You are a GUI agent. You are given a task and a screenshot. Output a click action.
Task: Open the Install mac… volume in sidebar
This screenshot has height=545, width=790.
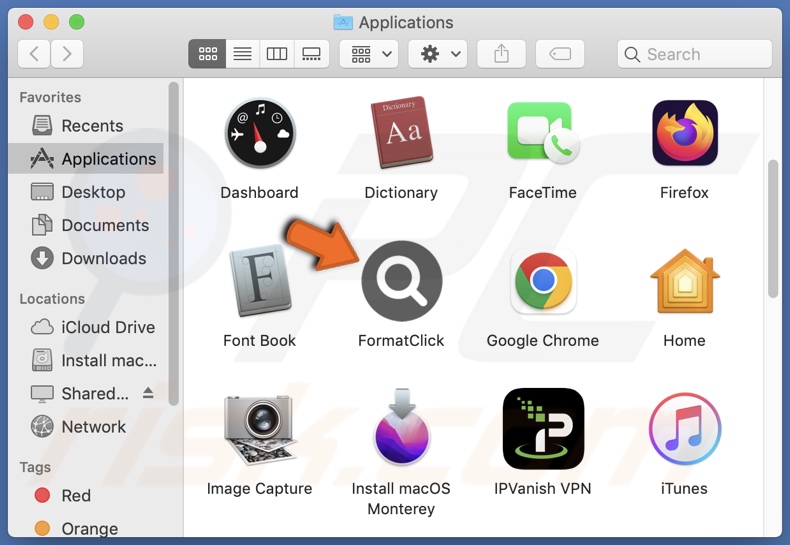tap(86, 361)
